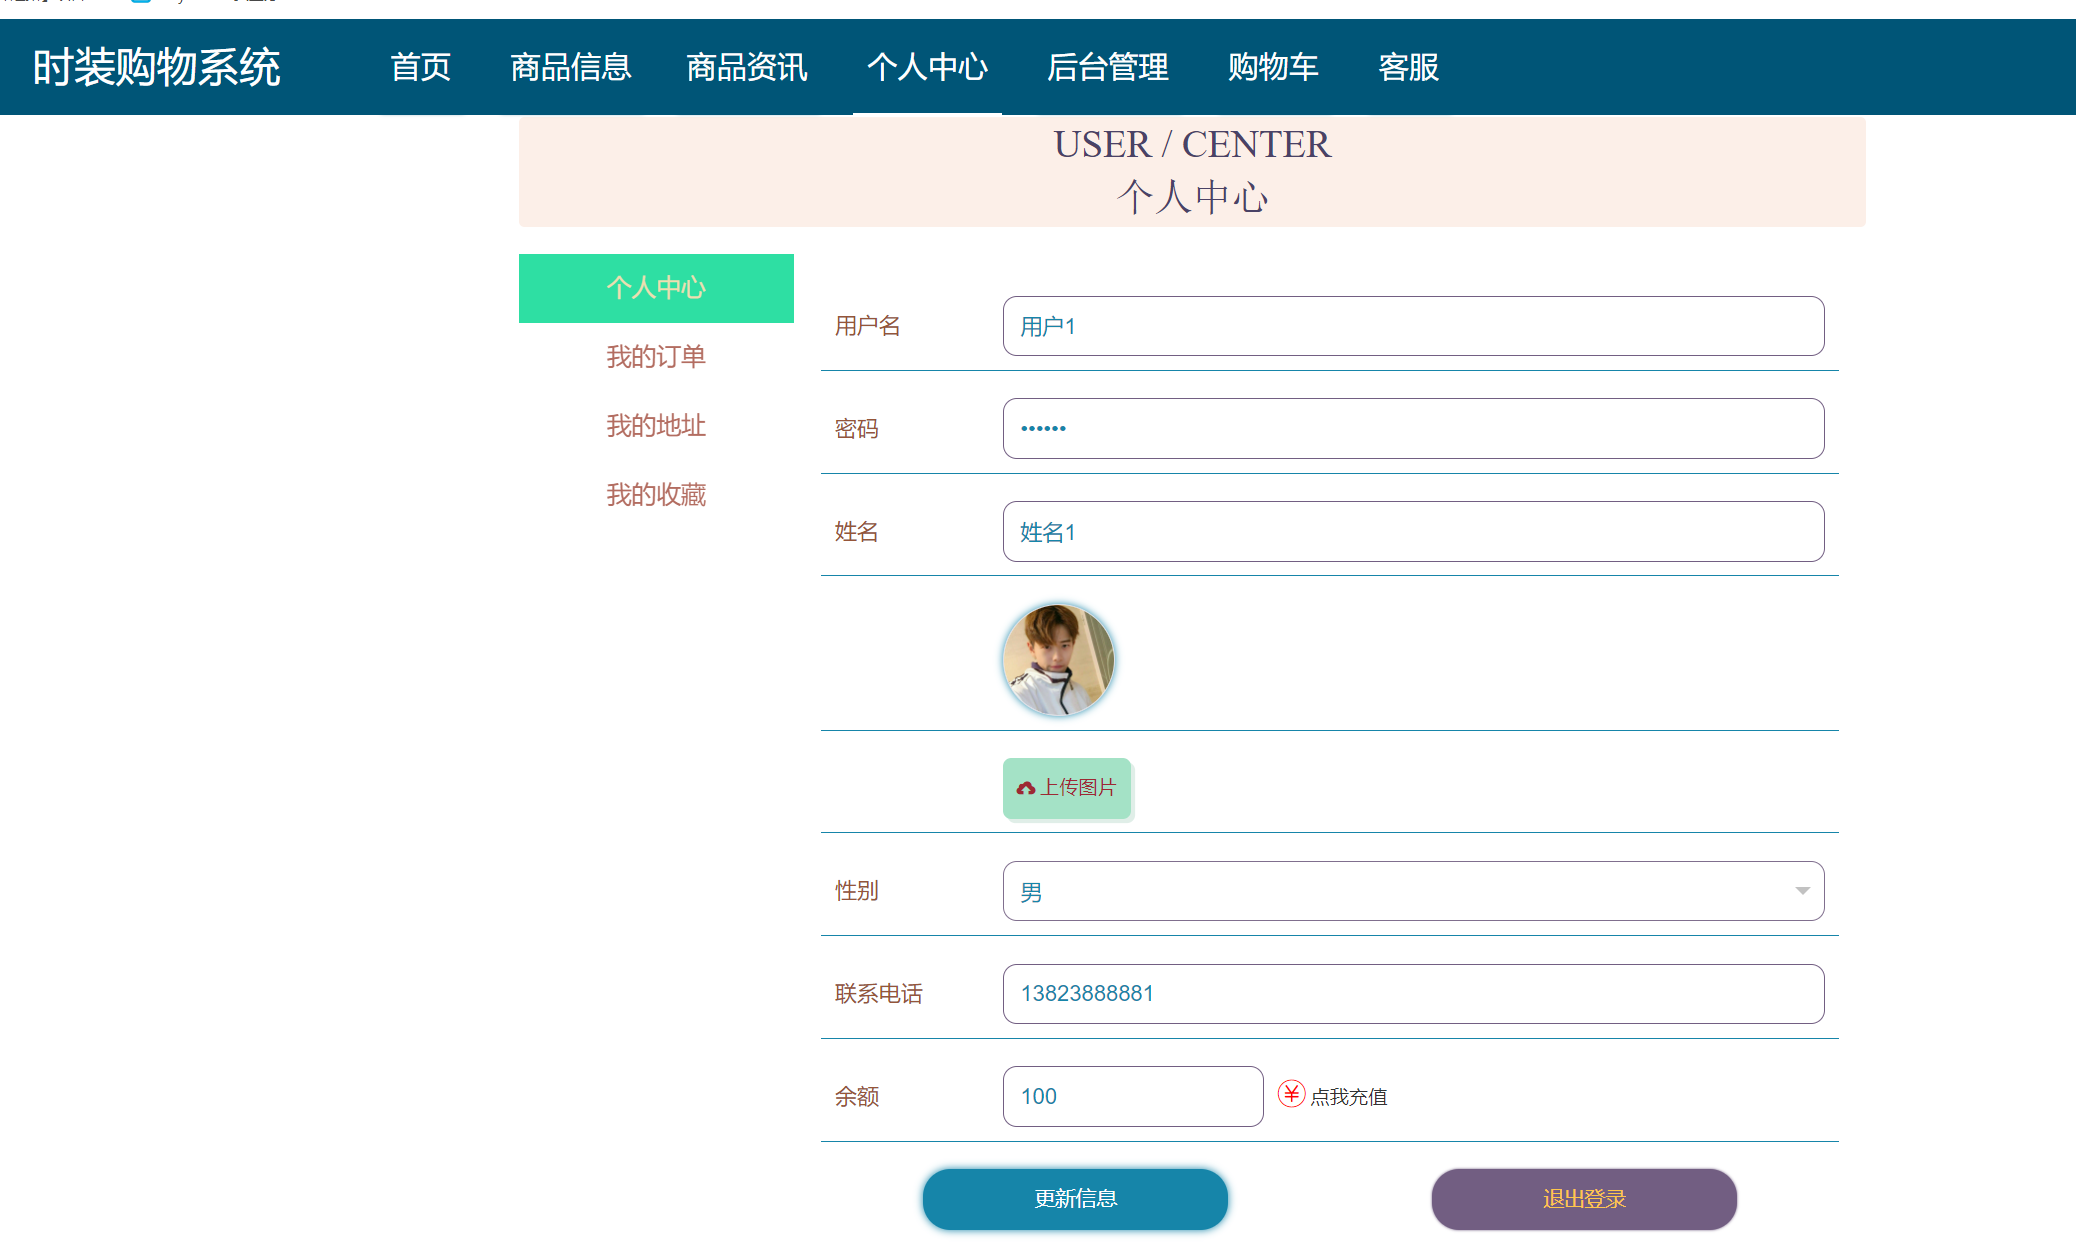Image resolution: width=2076 pixels, height=1247 pixels.
Task: Go to 后台管理 in the navbar
Action: (x=1107, y=67)
